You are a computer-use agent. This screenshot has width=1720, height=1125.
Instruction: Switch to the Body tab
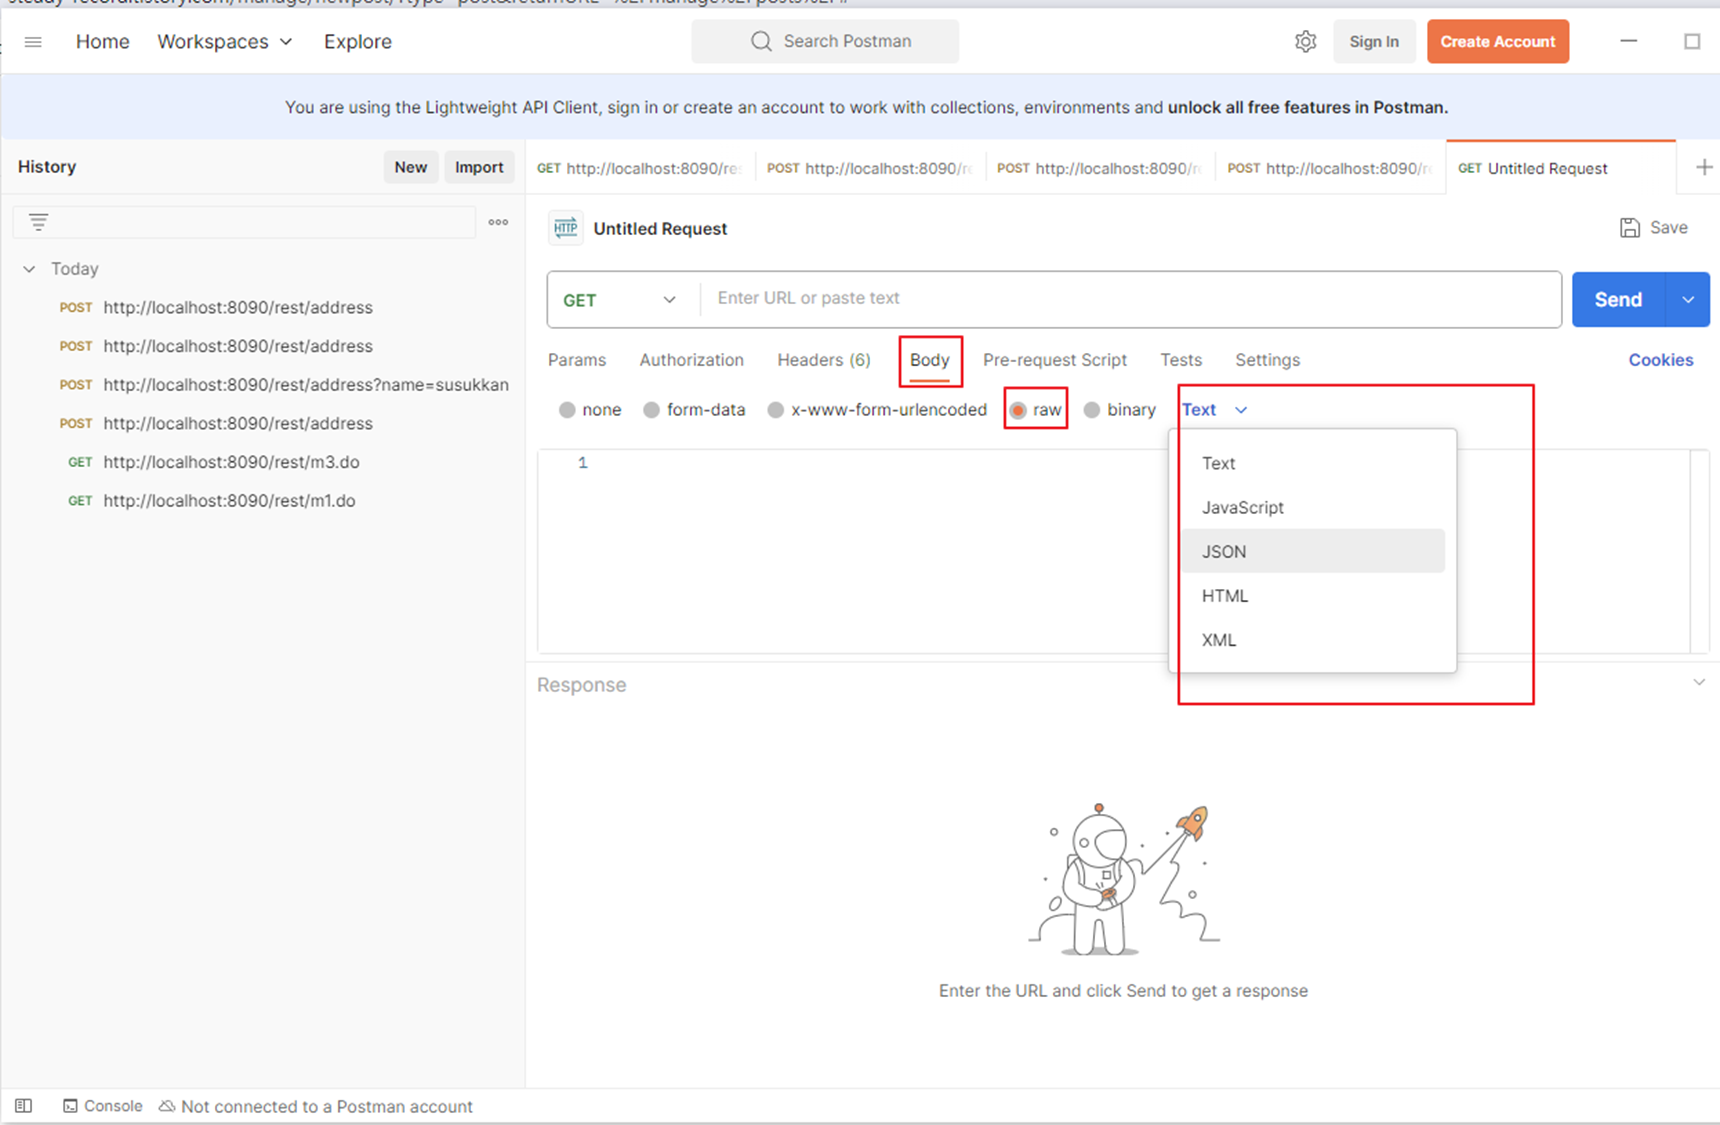click(930, 360)
